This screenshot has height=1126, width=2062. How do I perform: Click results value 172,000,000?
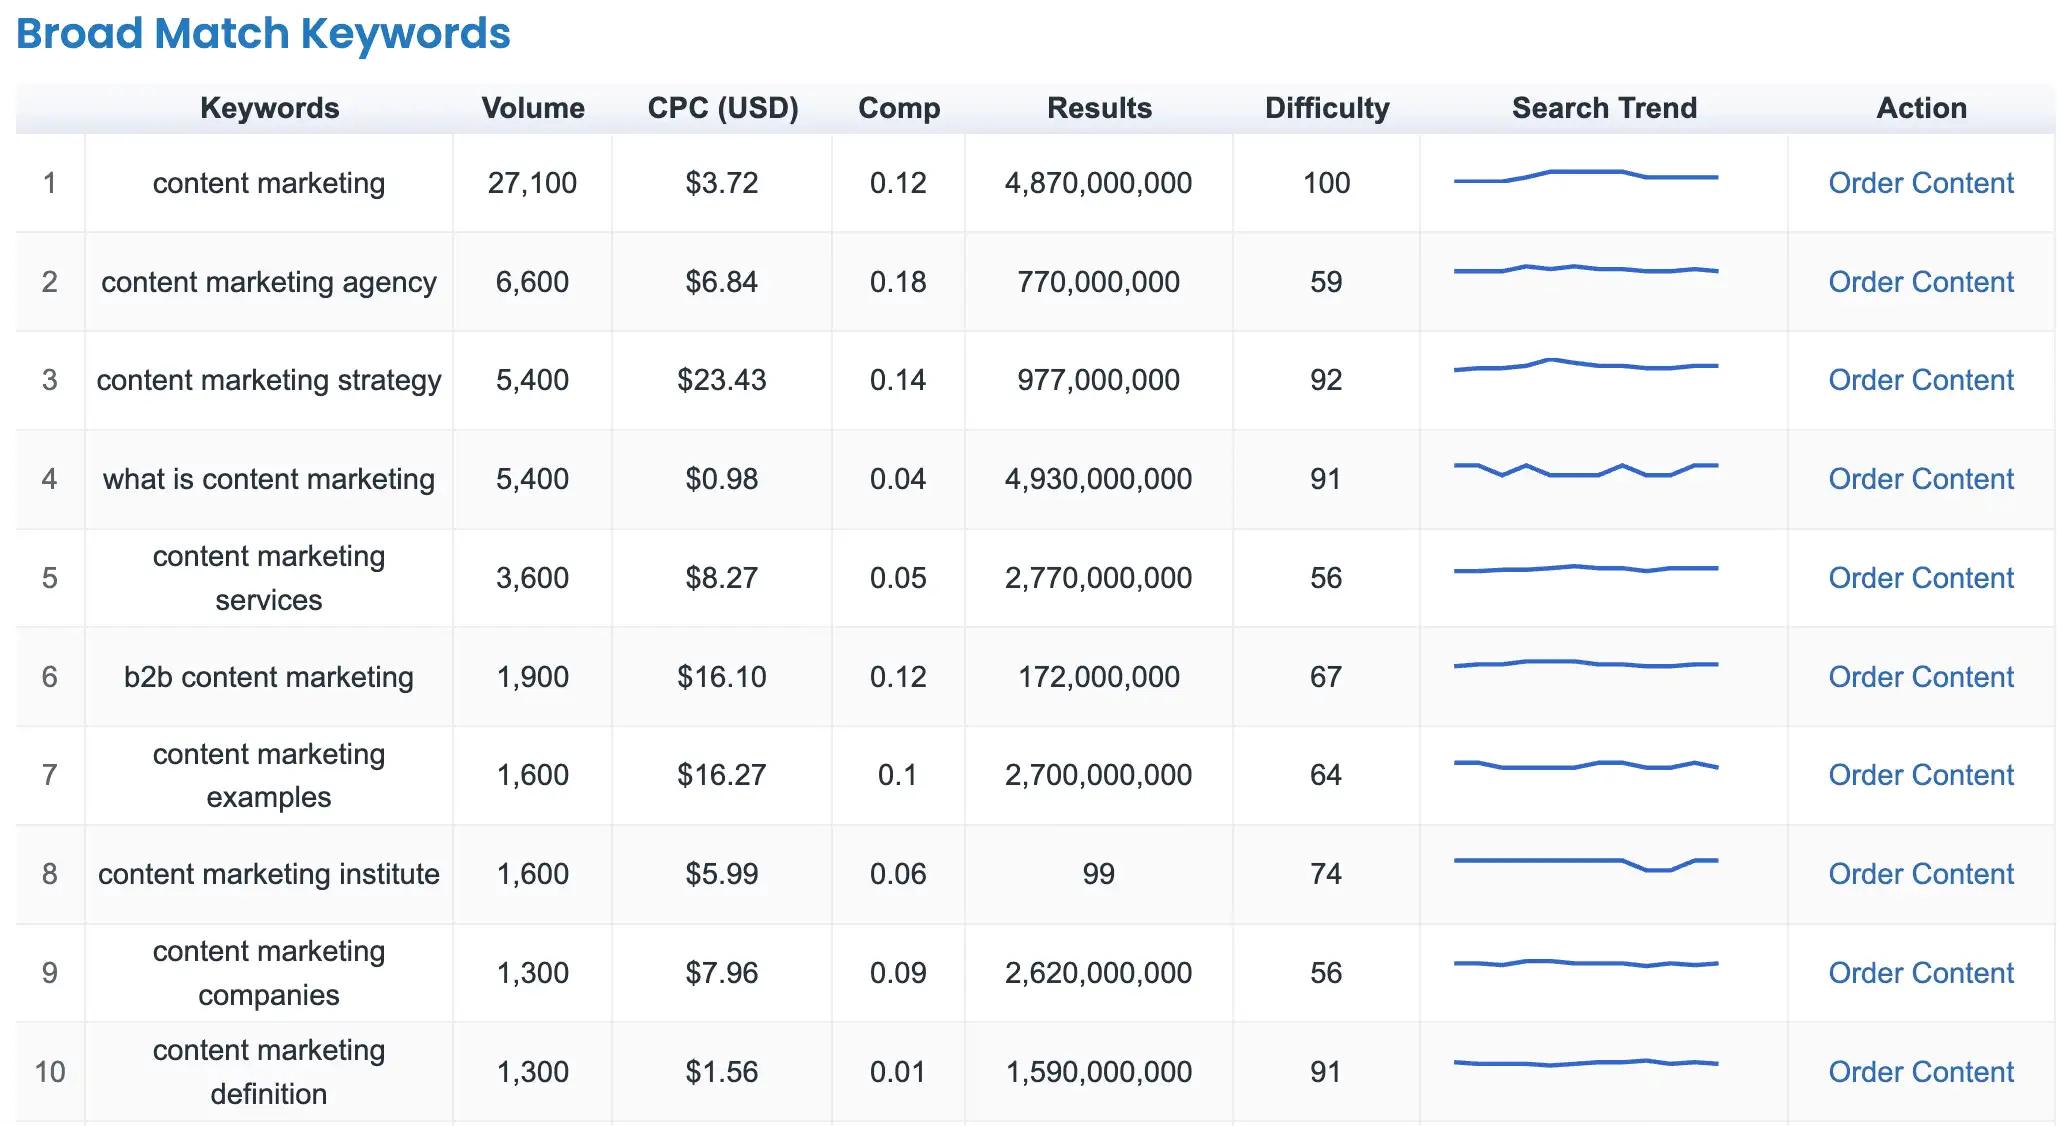click(x=1098, y=677)
